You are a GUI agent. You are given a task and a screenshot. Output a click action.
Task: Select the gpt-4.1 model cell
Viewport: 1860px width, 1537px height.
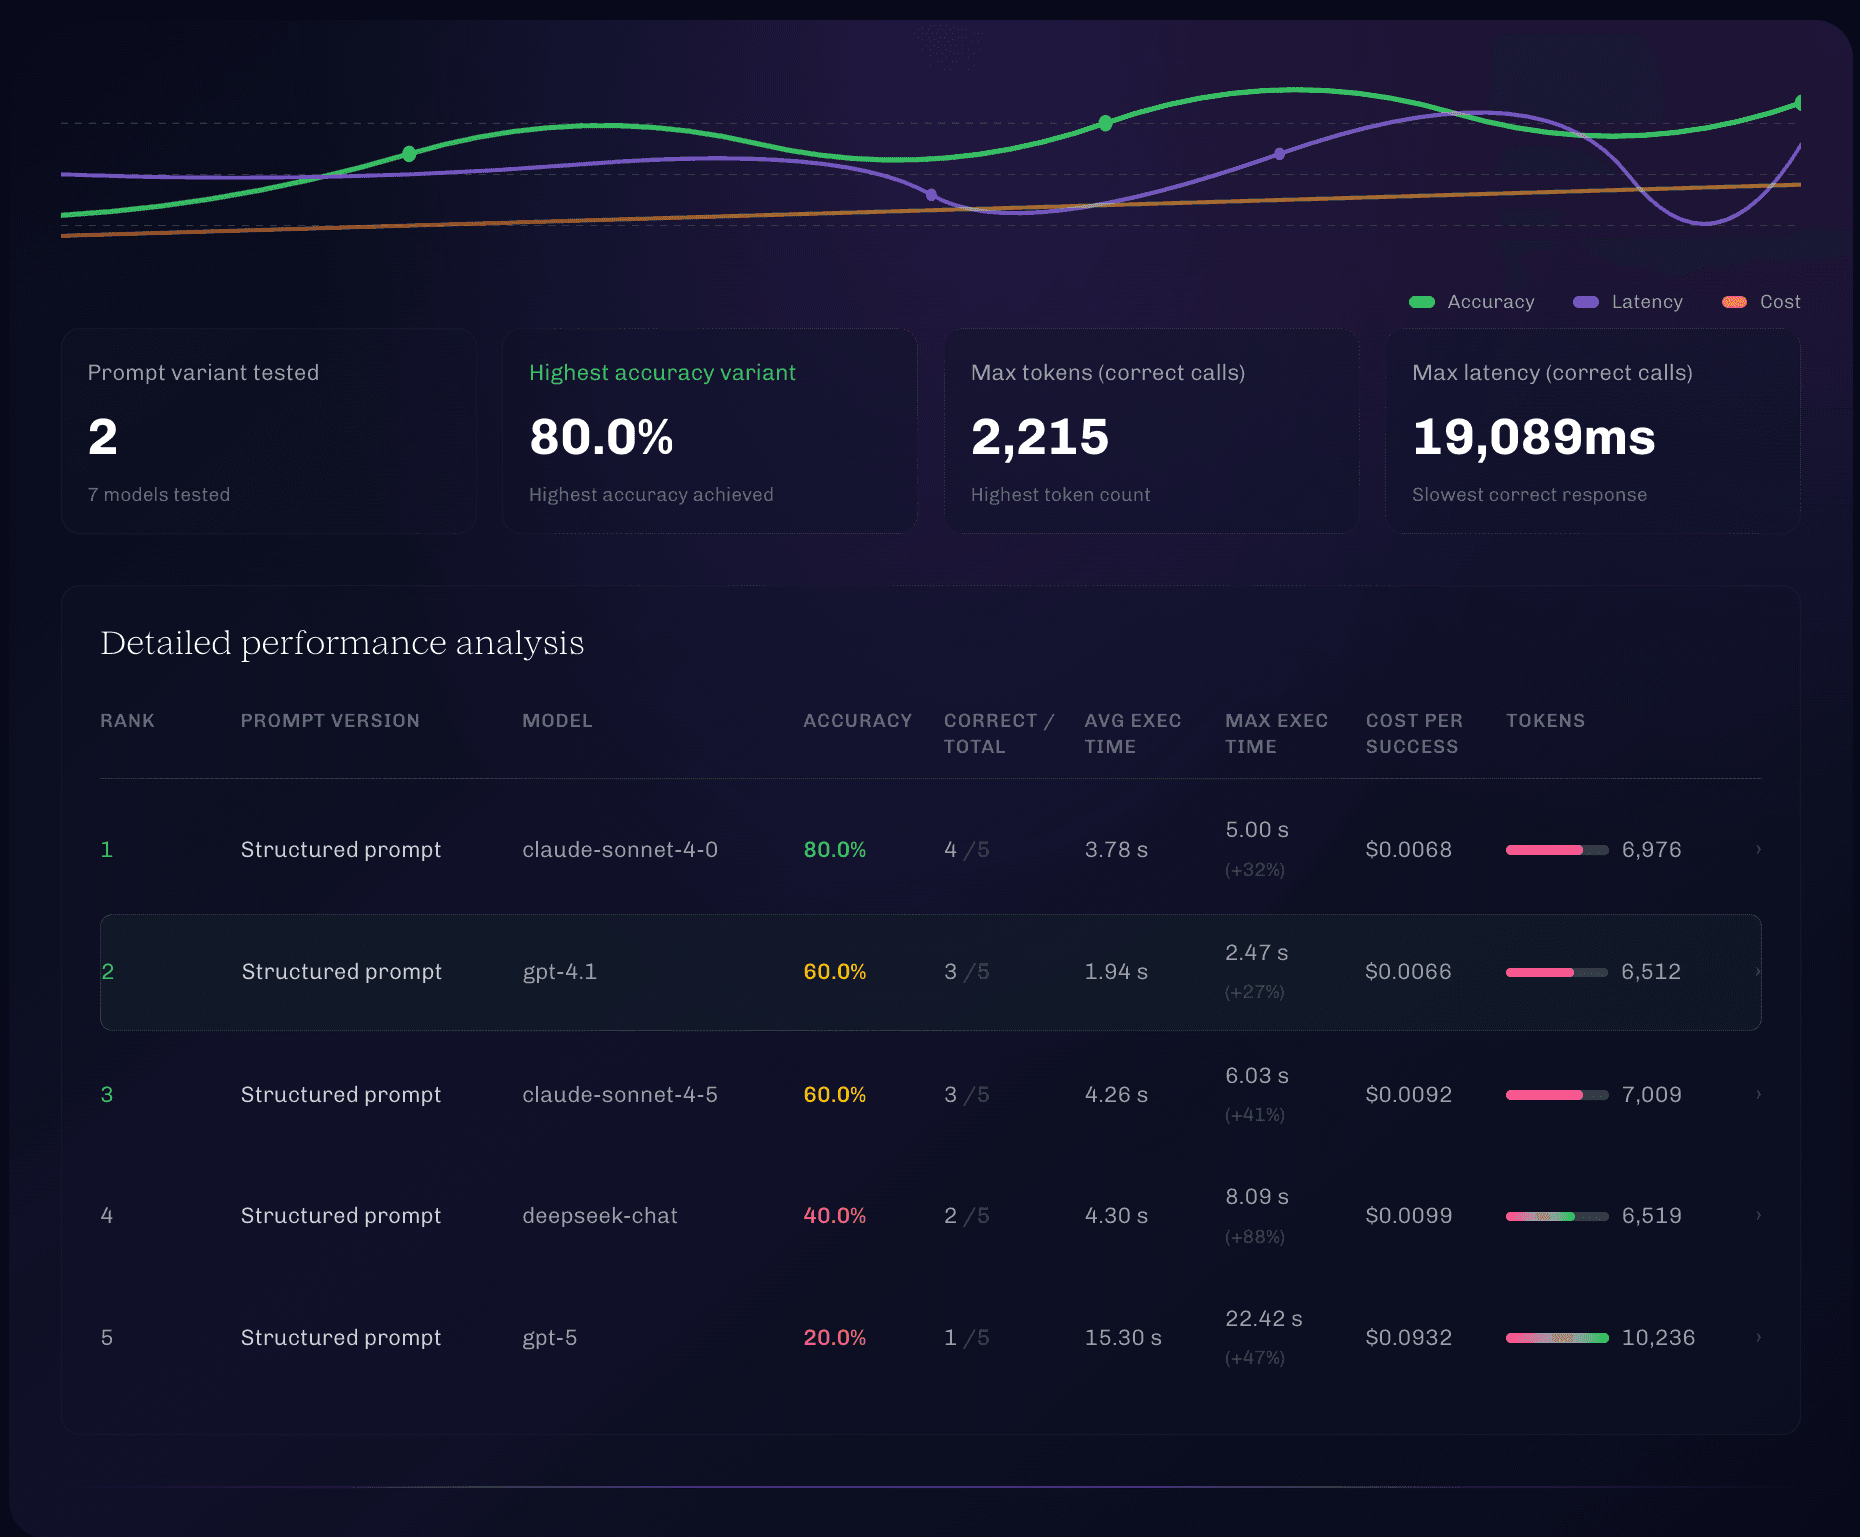(560, 972)
